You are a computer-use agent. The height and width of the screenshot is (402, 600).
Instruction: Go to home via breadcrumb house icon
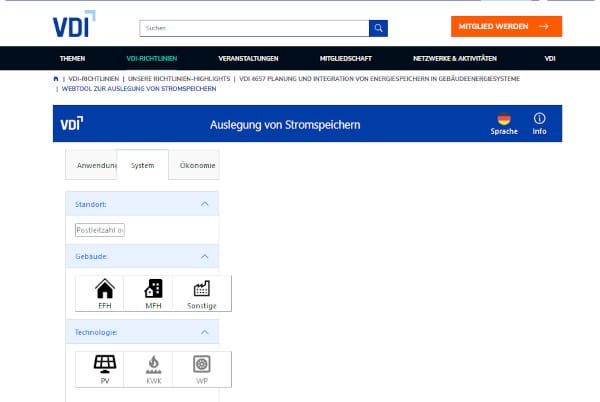click(55, 77)
